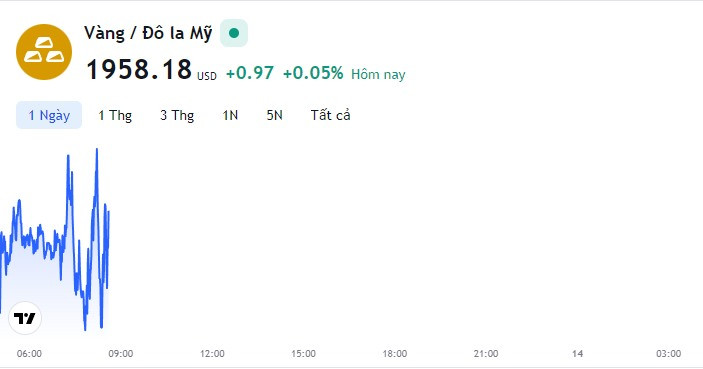Open the Vàng / Đô la Mỹ title
The width and height of the screenshot is (703, 369).
coord(148,33)
